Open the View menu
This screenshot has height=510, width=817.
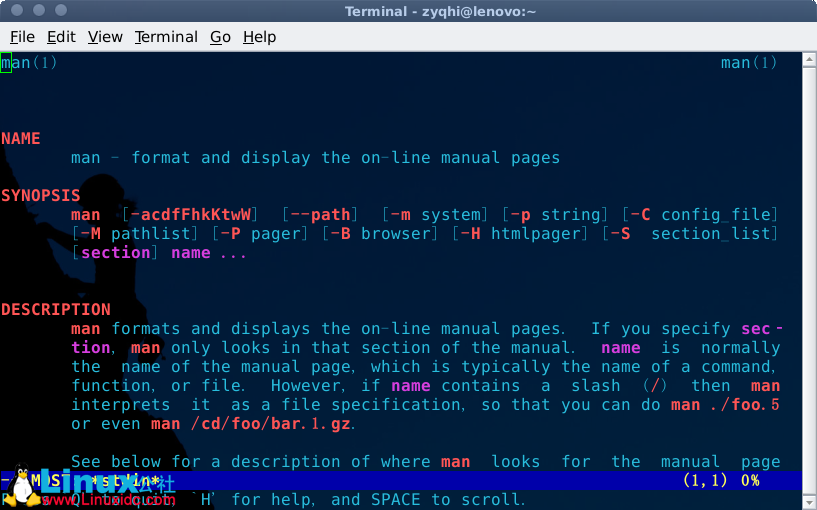tap(105, 37)
